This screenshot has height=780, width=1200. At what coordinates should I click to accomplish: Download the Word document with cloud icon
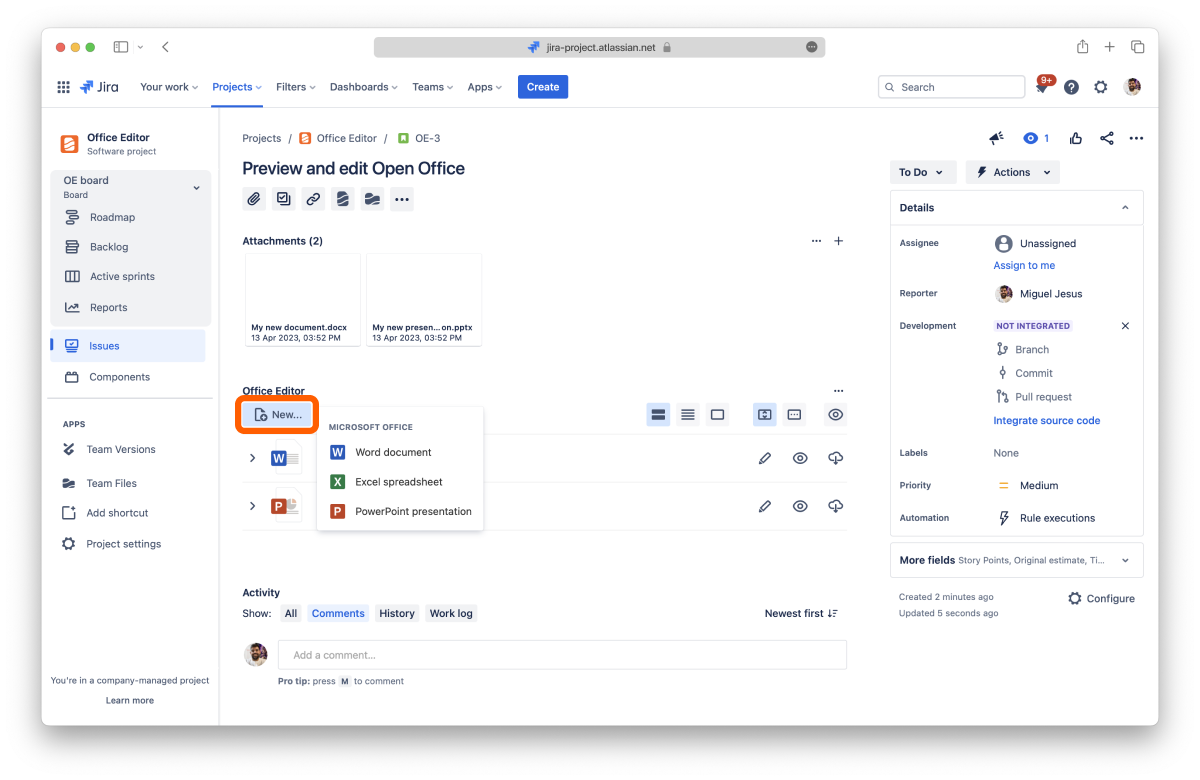tap(836, 458)
